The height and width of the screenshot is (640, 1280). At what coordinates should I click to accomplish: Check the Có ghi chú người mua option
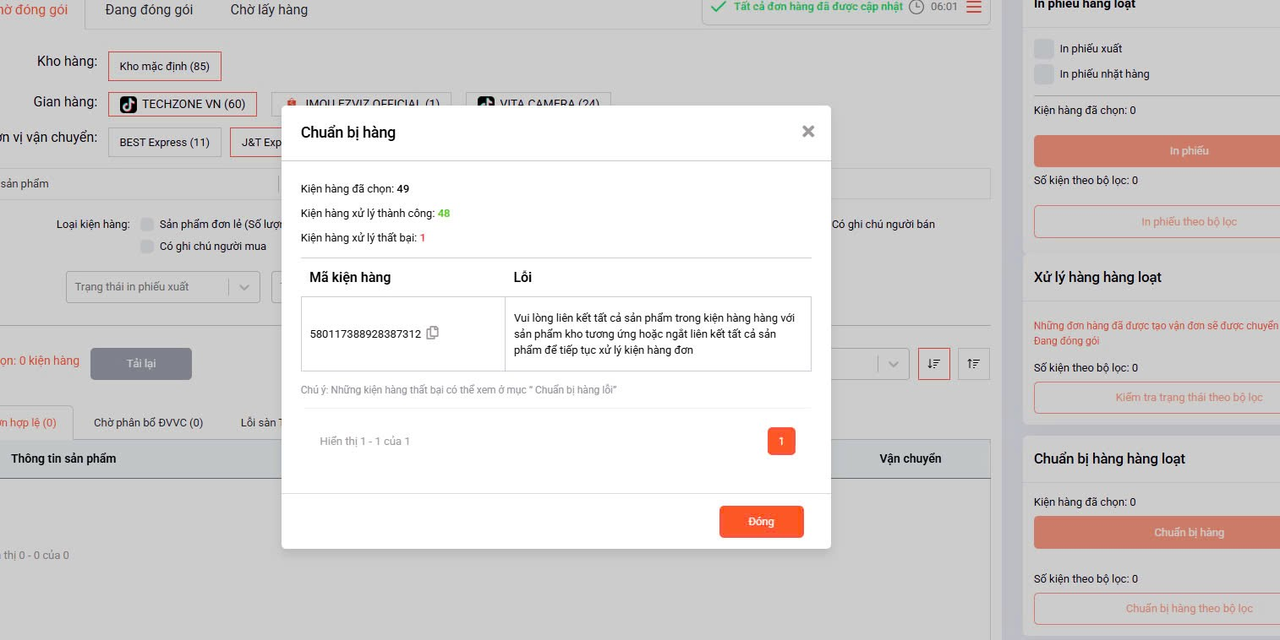(147, 246)
